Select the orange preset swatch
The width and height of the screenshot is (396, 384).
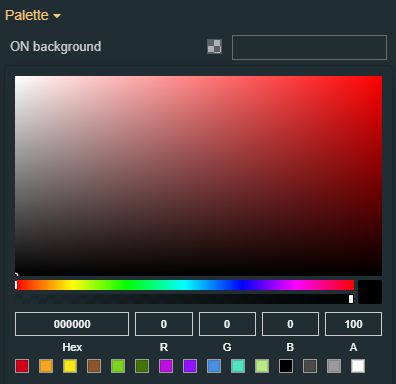click(x=46, y=366)
